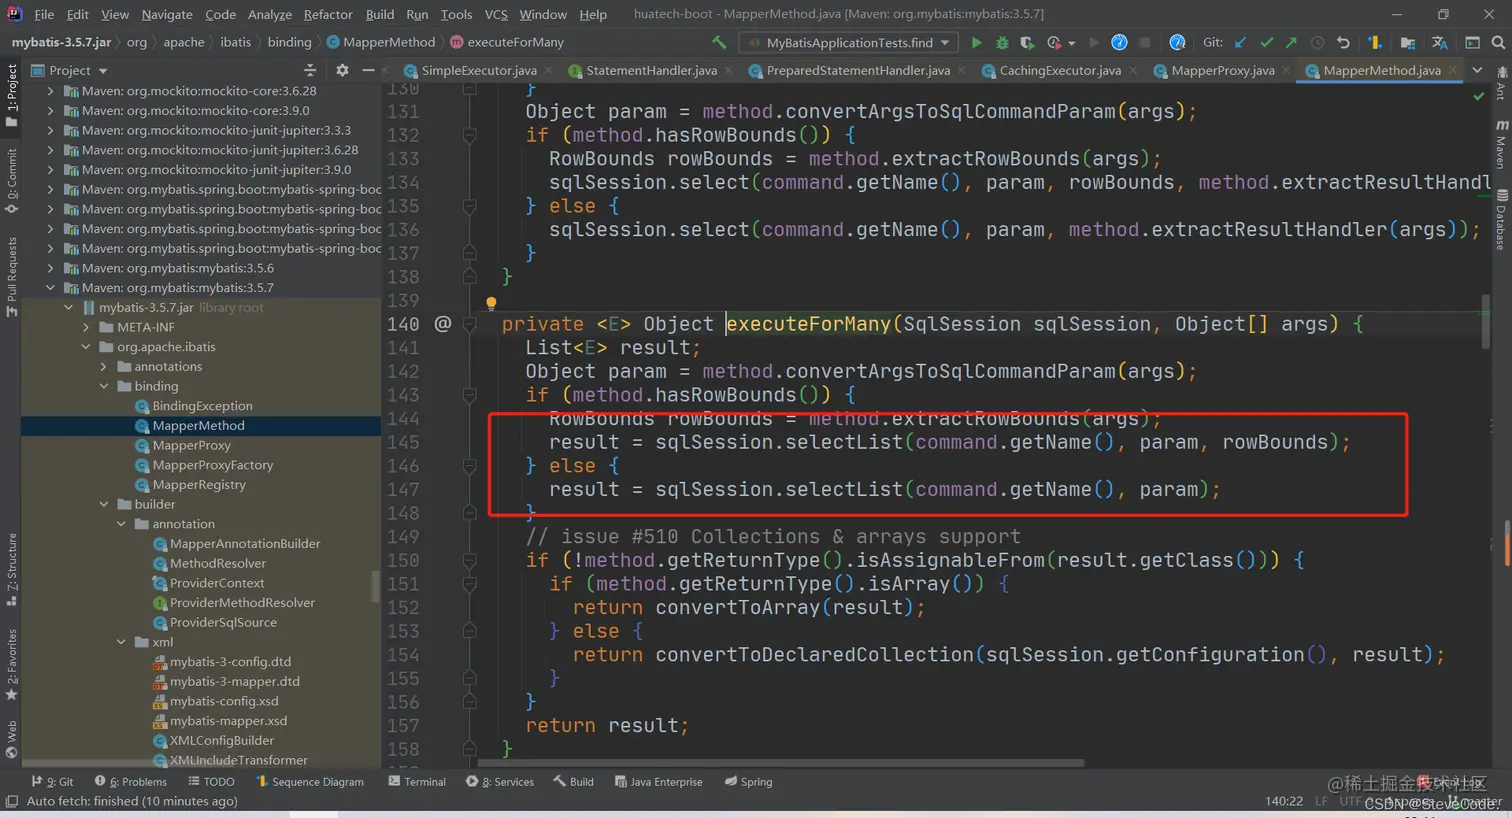Open the 9: Git tool window

coord(53,781)
